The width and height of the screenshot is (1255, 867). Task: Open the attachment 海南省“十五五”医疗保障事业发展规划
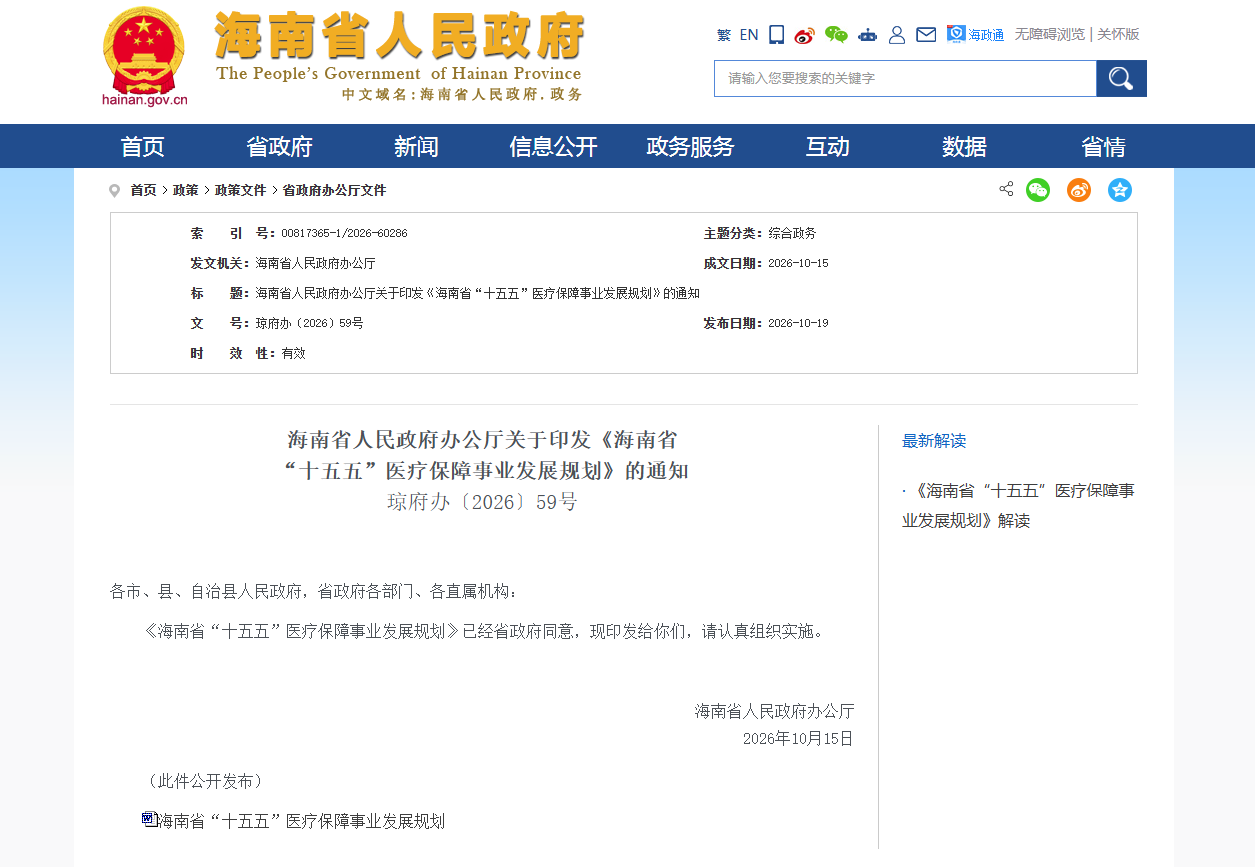(301, 821)
